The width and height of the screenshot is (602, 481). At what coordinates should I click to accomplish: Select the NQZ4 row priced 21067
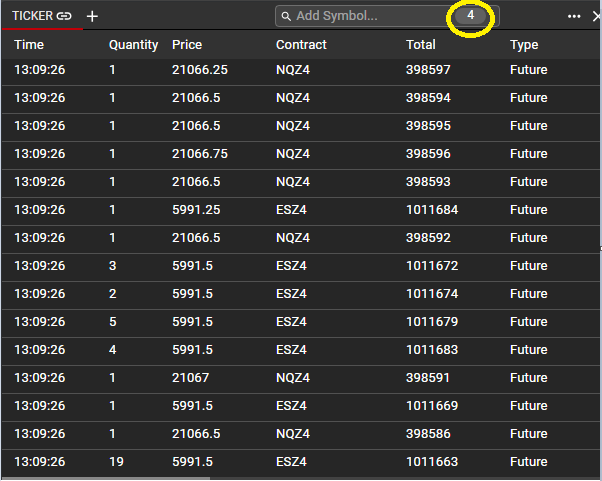300,378
